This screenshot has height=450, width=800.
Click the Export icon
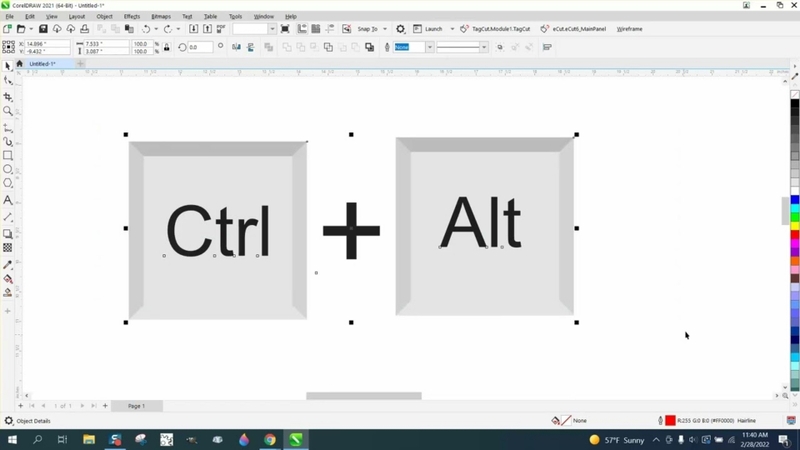[x=208, y=29]
